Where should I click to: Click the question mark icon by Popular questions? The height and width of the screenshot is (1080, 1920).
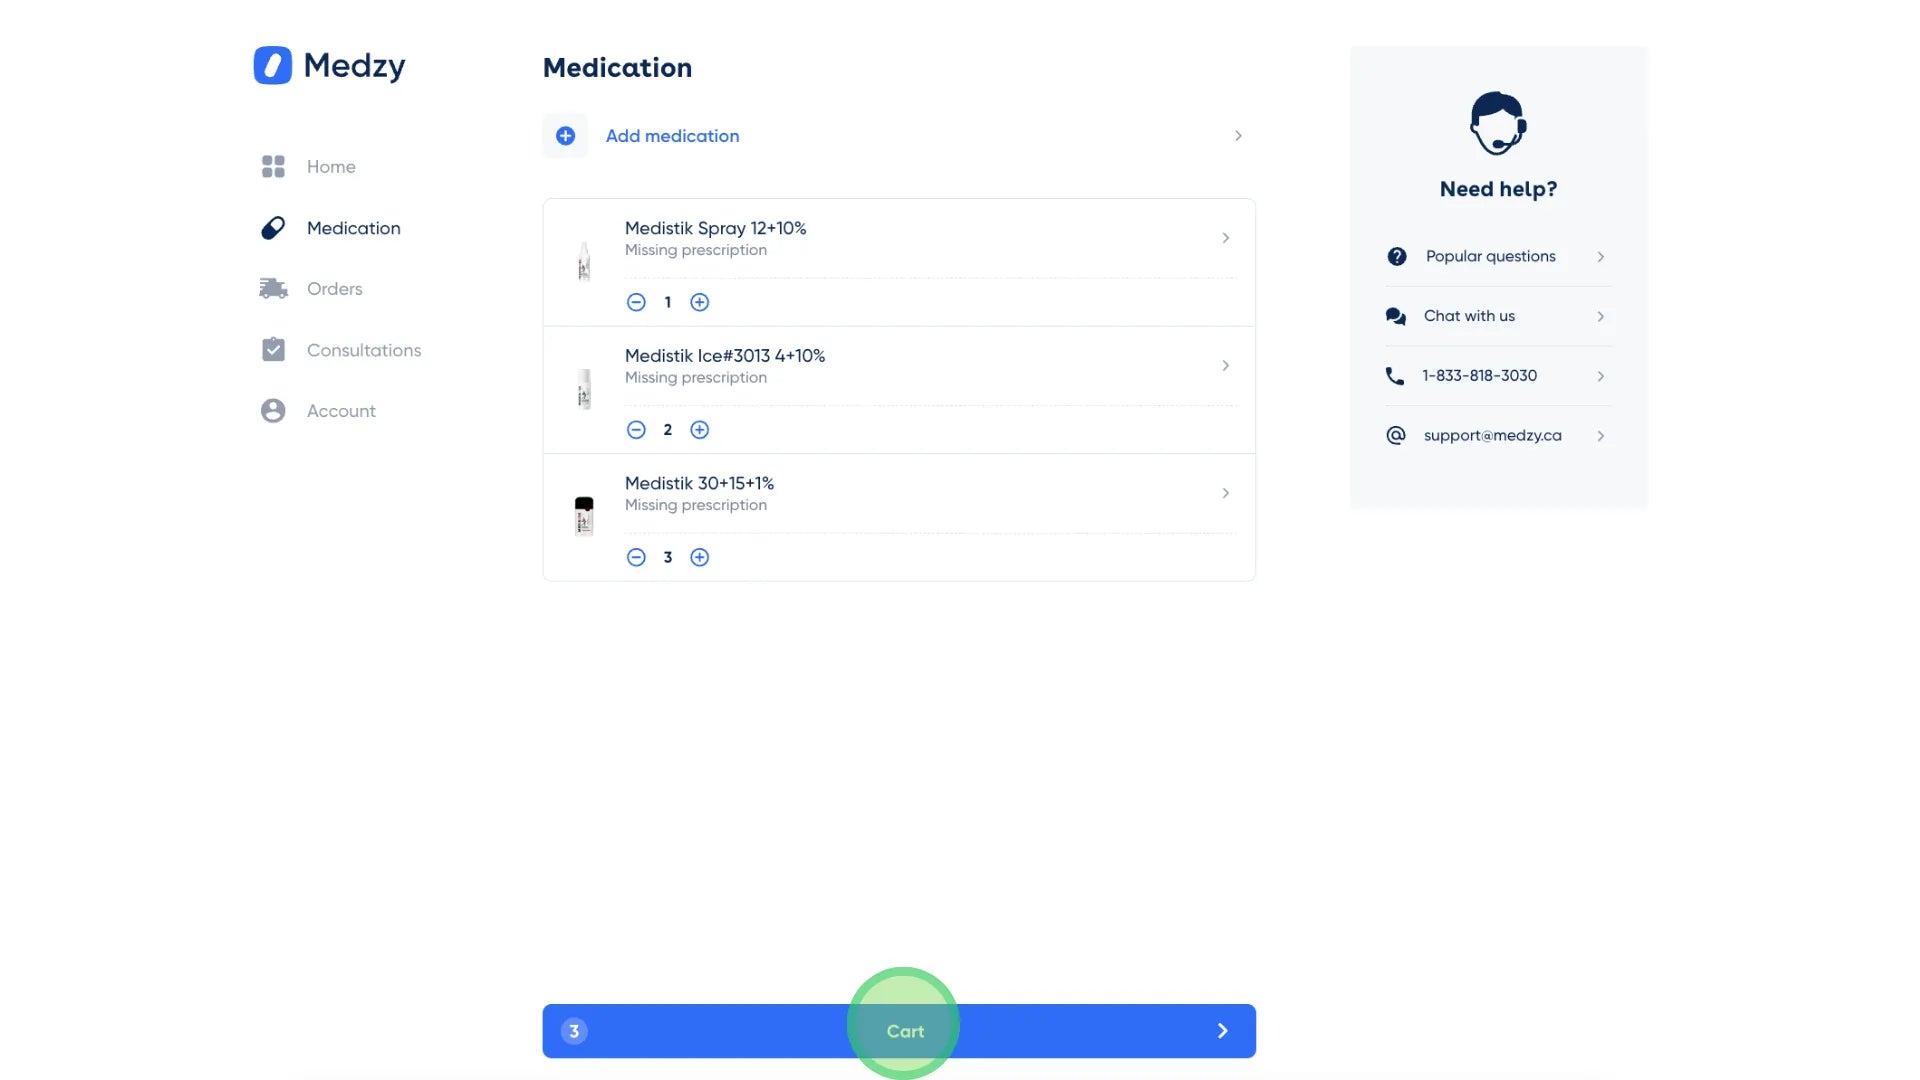[1396, 256]
